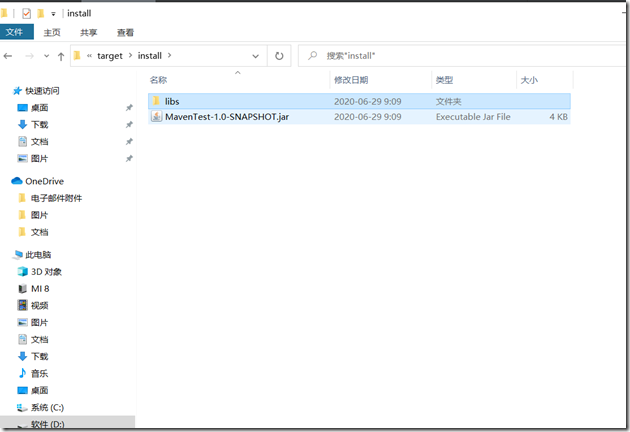The height and width of the screenshot is (432, 630).
Task: Open pinned 下载 under quick access
Action: point(39,125)
